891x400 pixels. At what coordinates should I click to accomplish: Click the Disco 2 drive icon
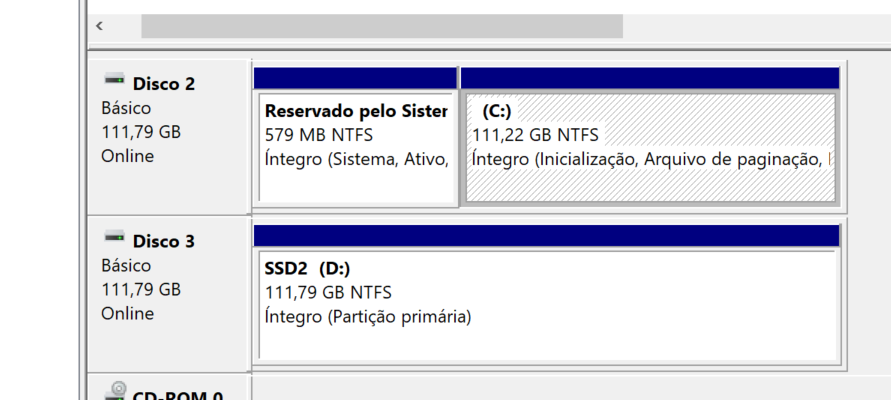click(114, 80)
